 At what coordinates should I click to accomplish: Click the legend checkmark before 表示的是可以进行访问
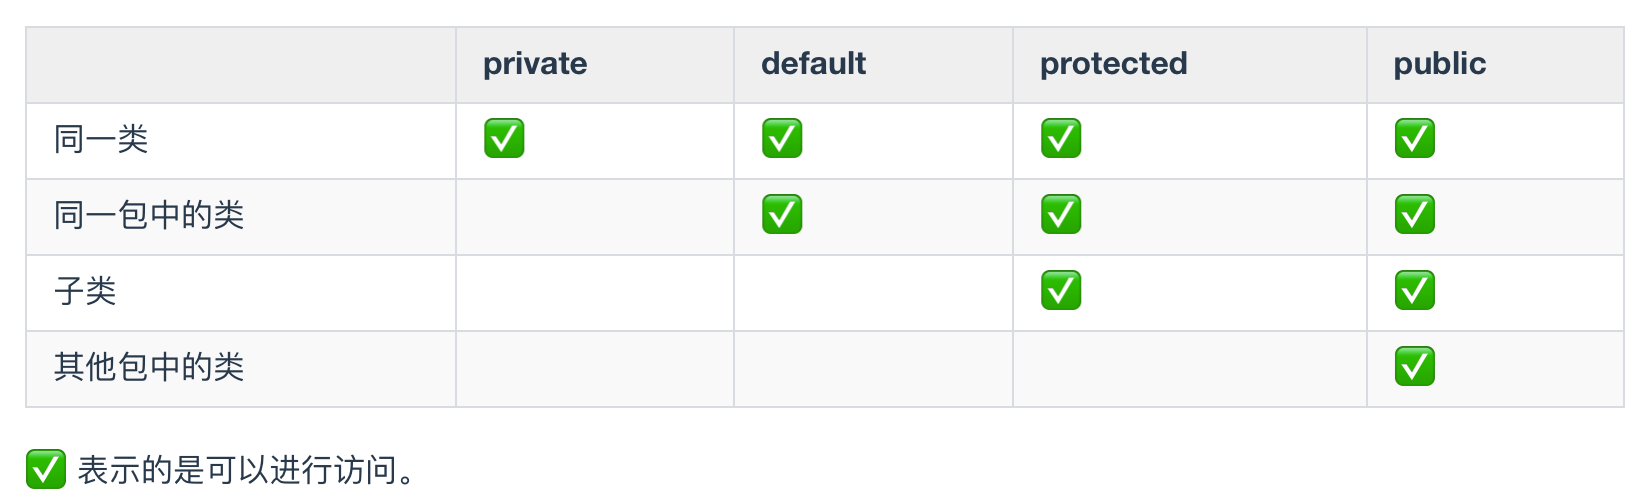click(46, 469)
